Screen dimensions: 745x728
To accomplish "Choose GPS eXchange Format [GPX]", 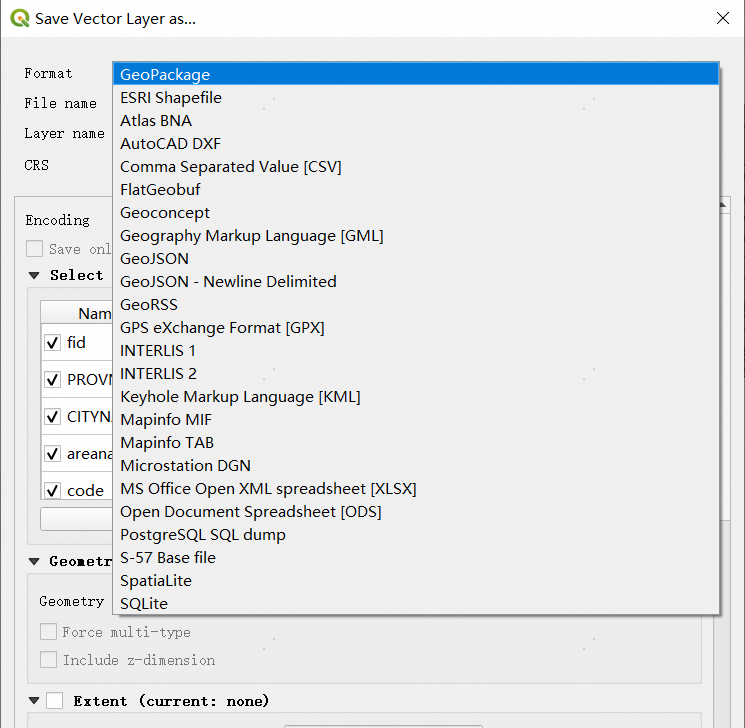I will click(222, 328).
